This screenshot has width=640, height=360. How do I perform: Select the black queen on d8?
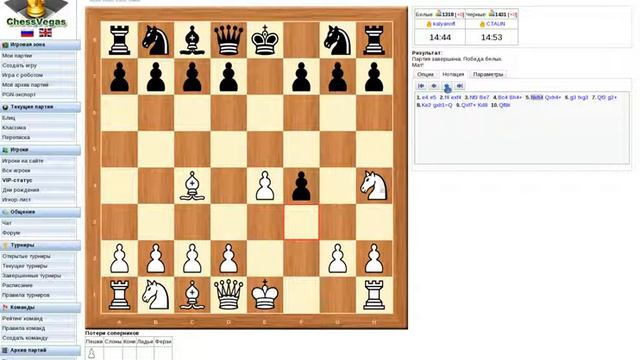click(228, 40)
